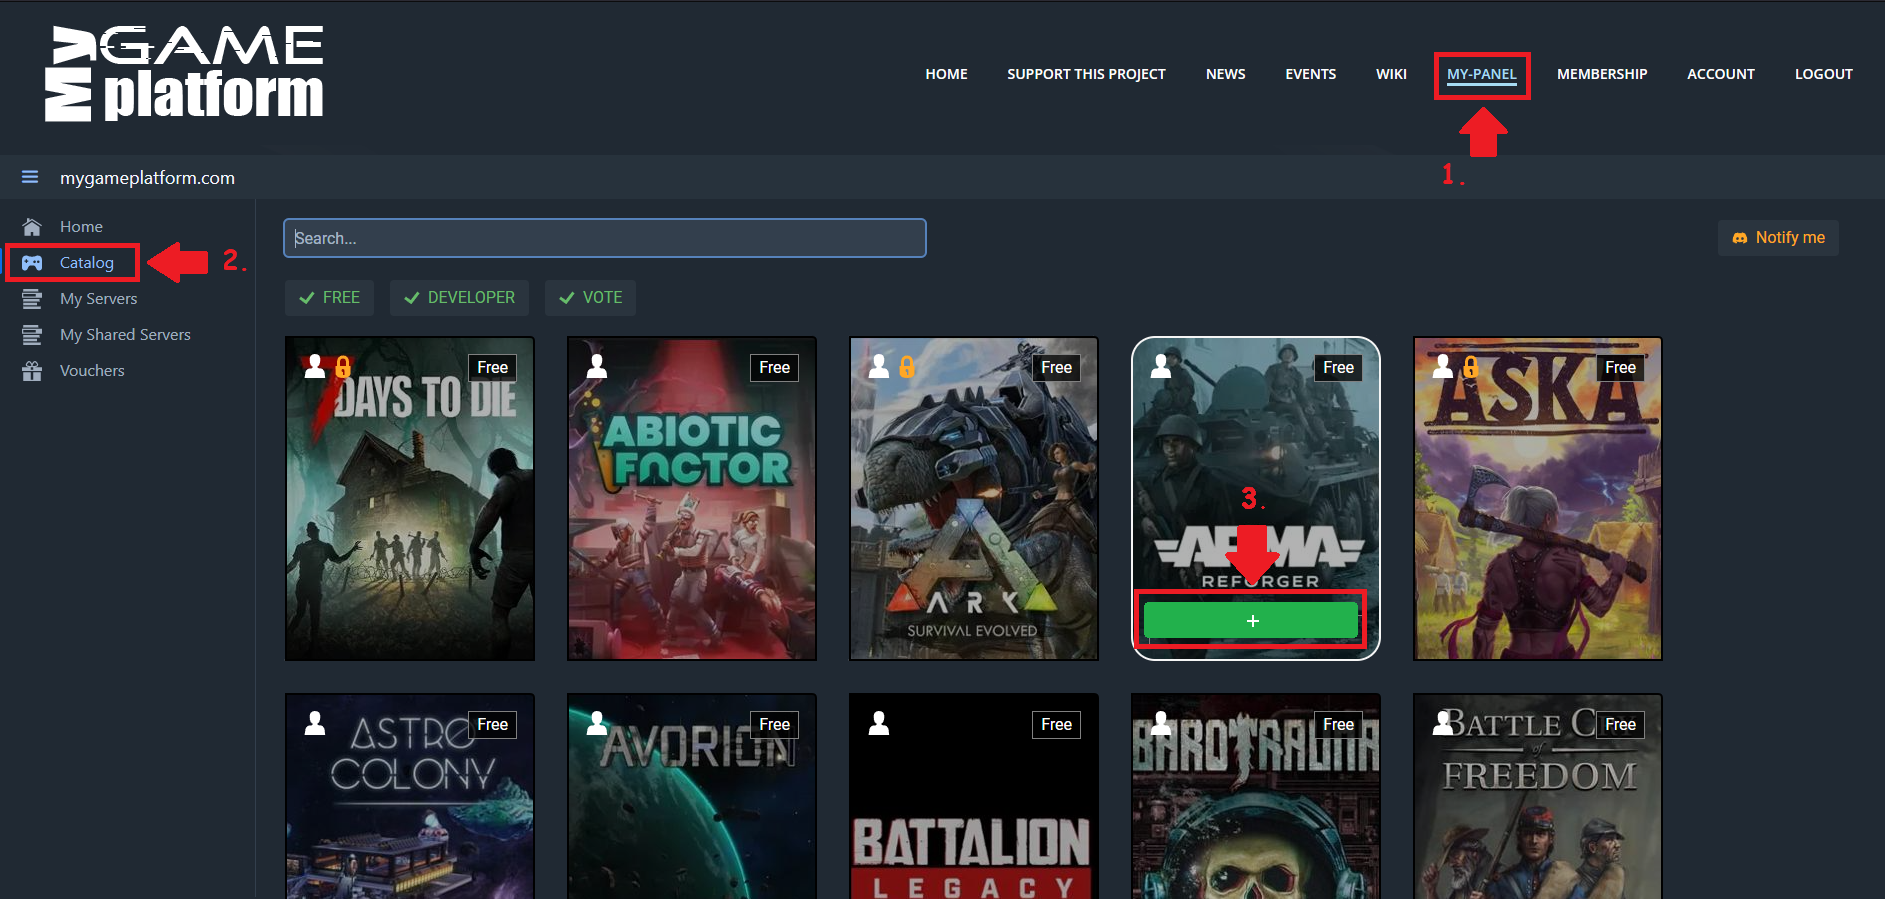
Task: Click the lock icon on ASKA card
Action: tap(1471, 367)
